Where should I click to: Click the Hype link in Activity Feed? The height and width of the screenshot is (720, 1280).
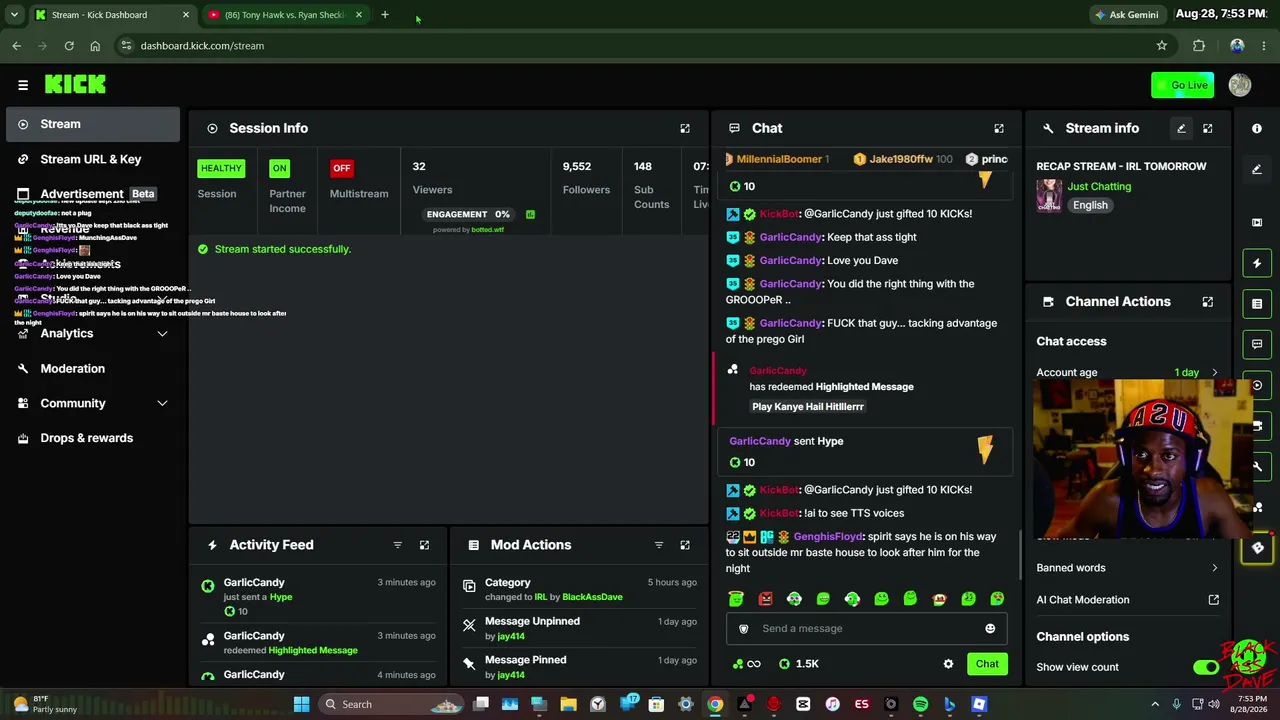(281, 597)
